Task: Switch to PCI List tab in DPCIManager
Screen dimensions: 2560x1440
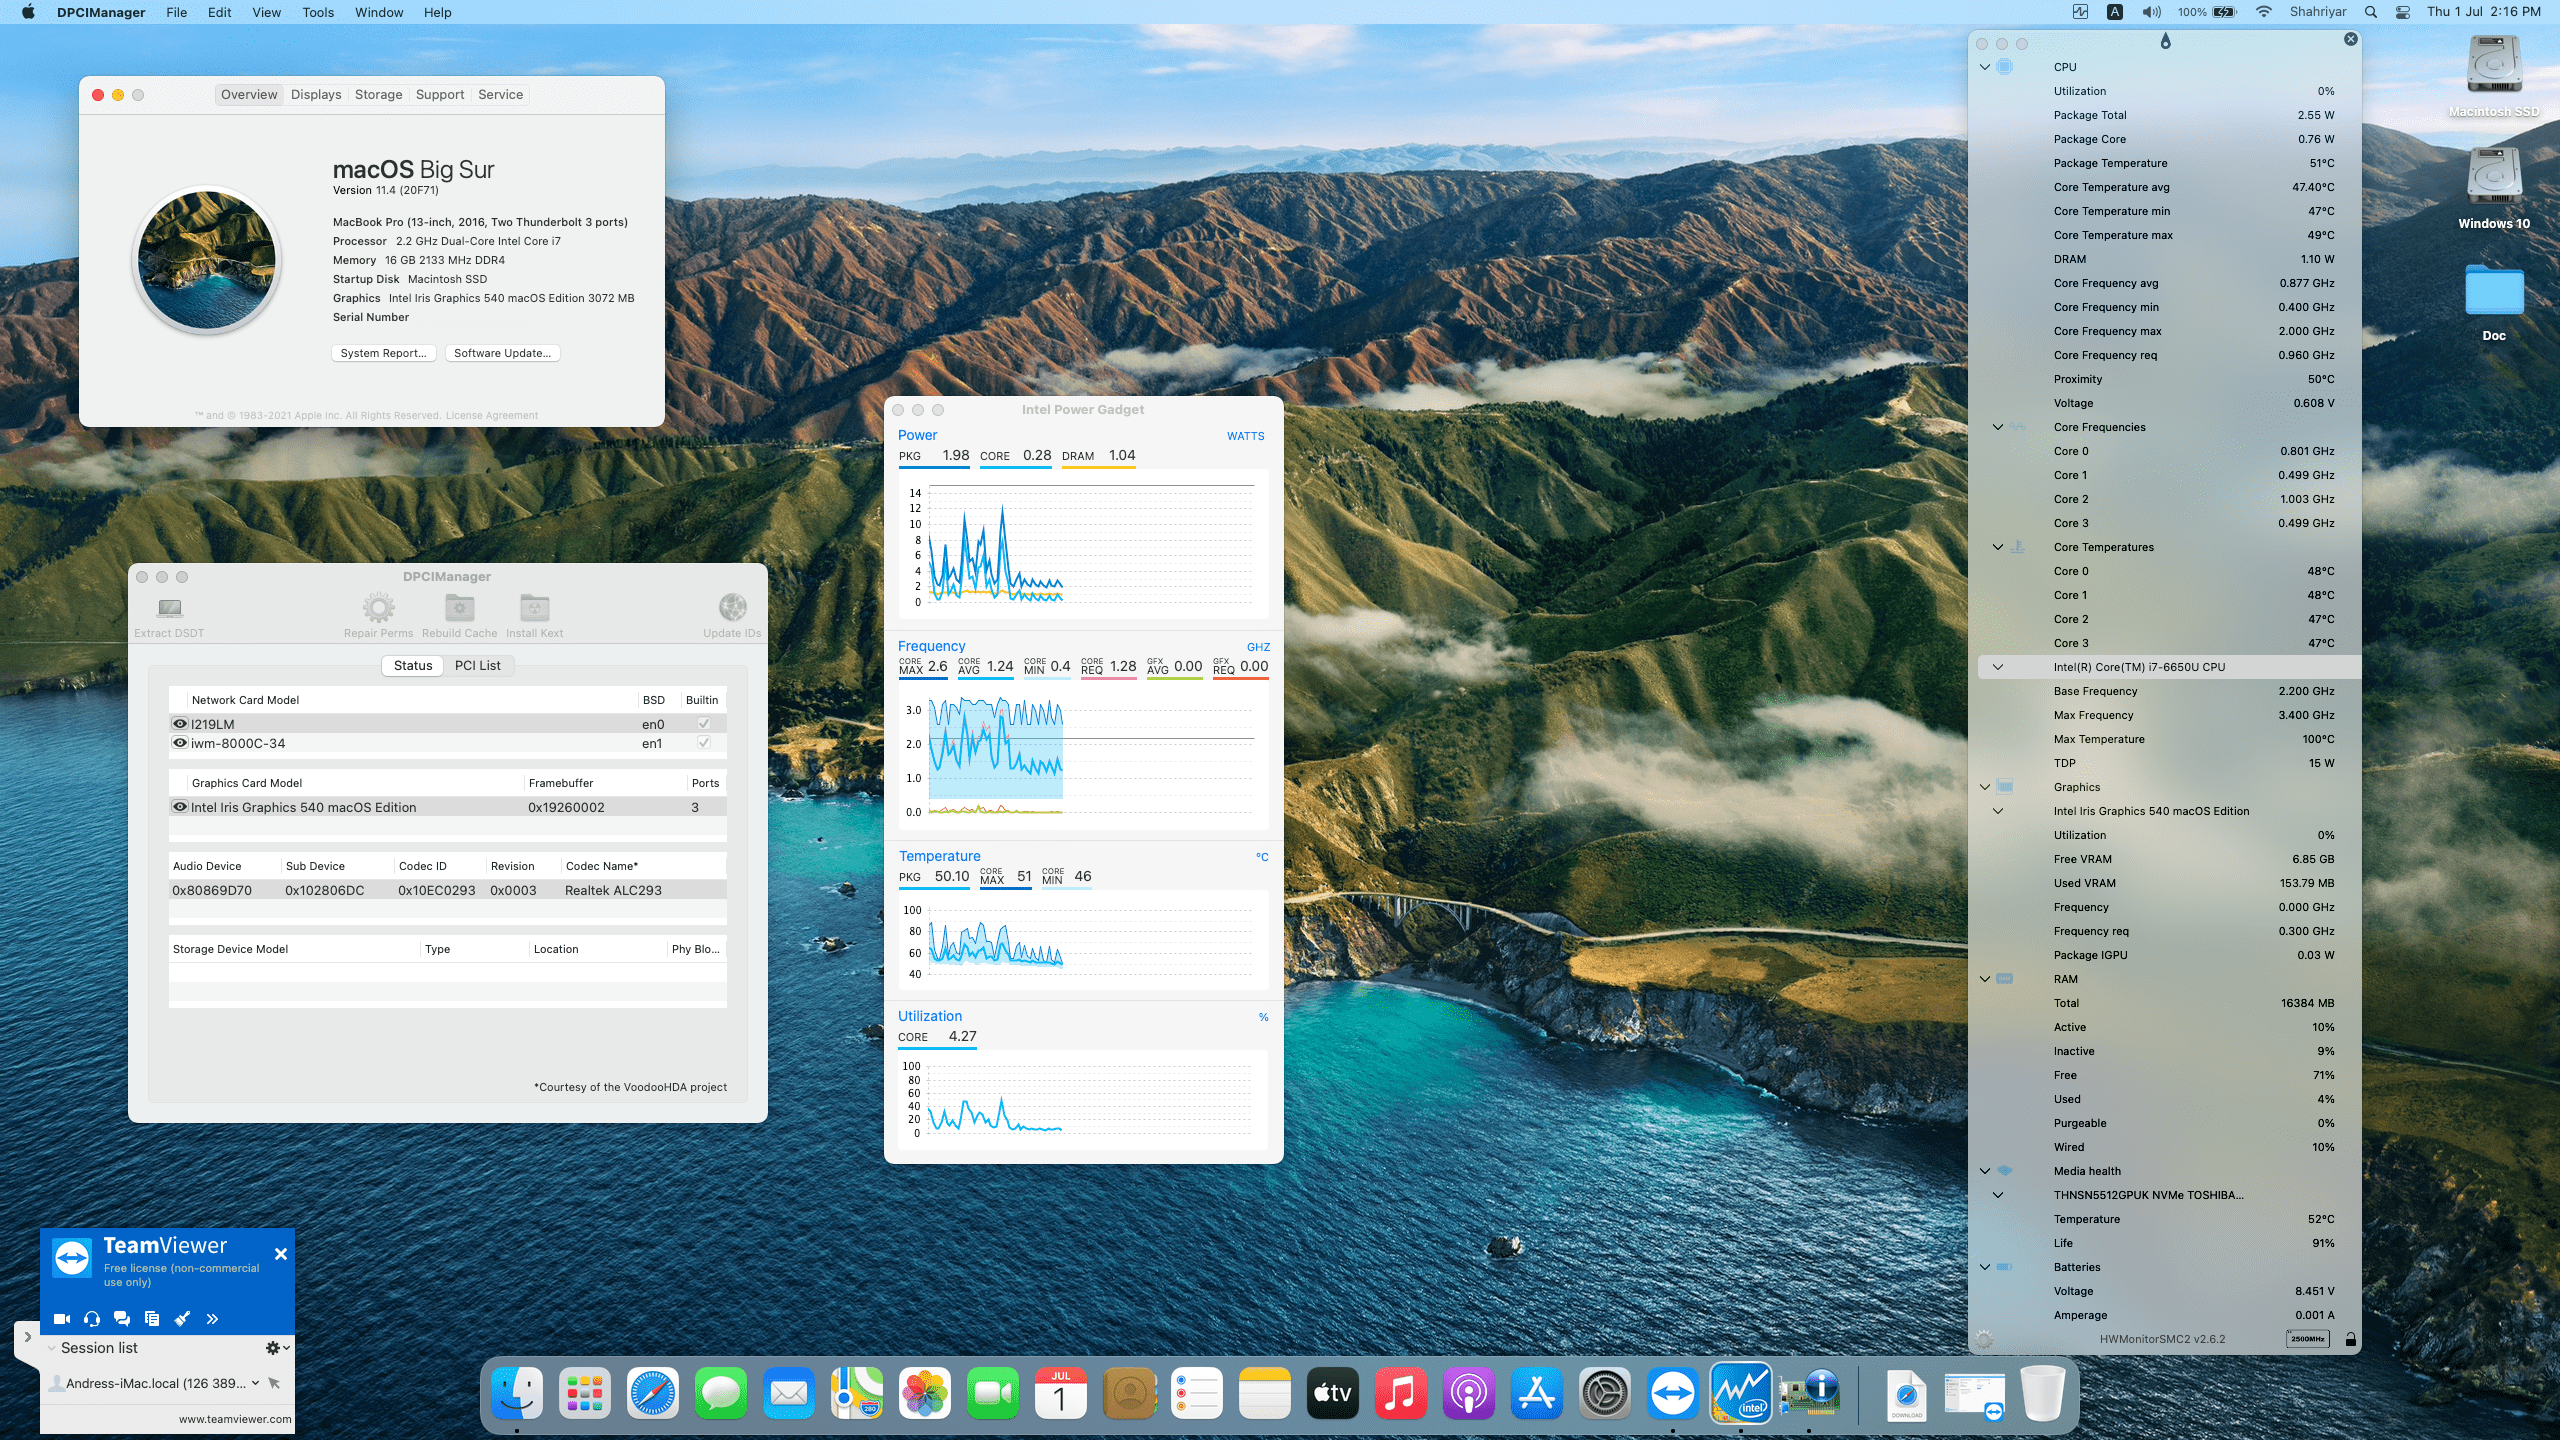Action: 477,666
